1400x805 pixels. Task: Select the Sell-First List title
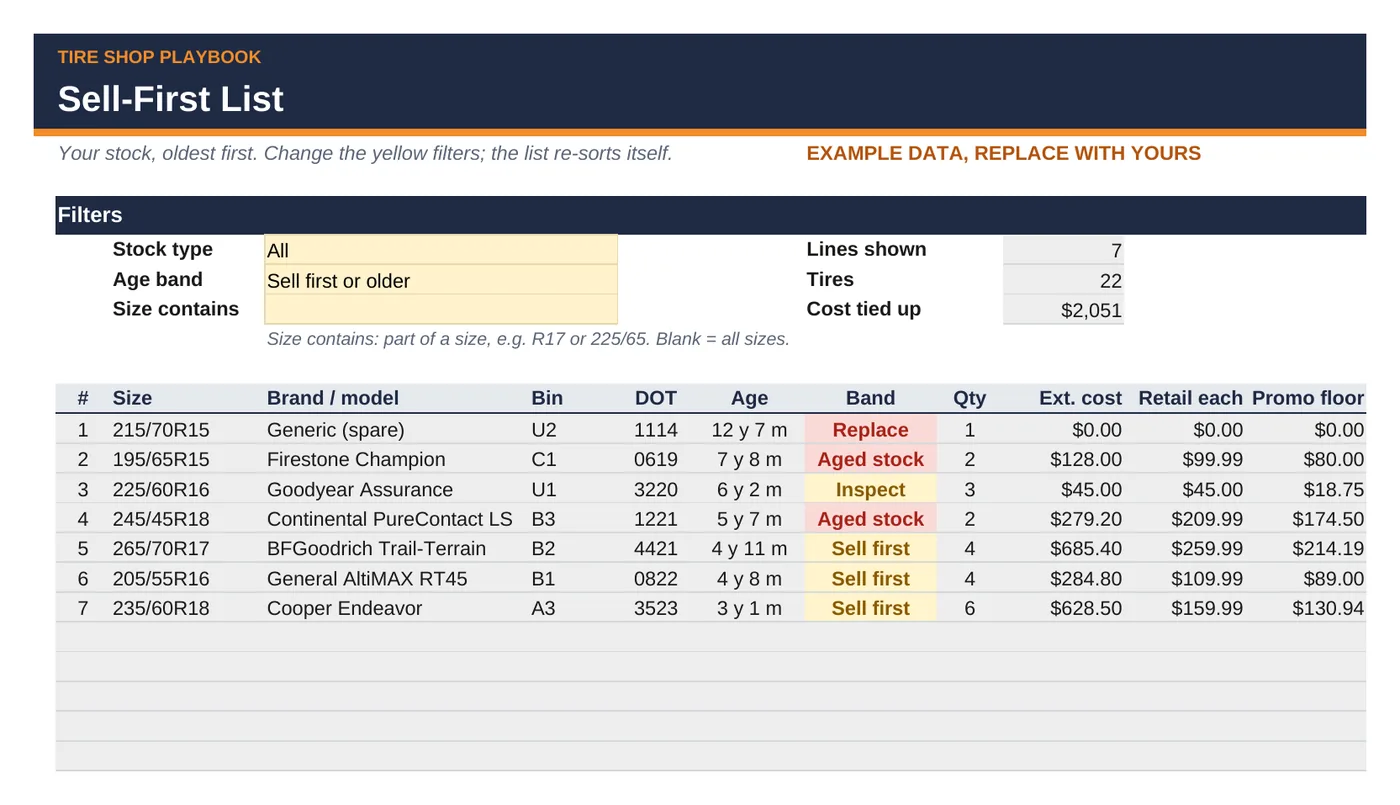tap(170, 99)
